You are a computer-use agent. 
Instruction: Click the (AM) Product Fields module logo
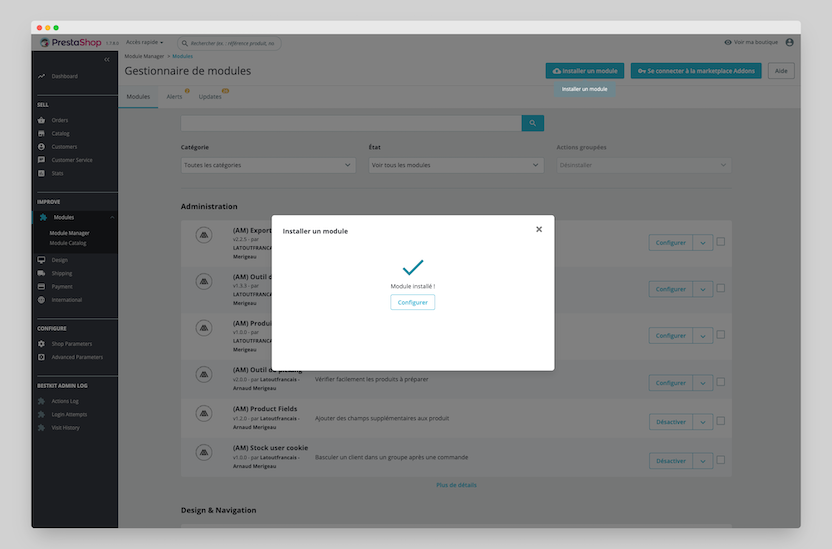pos(204,414)
